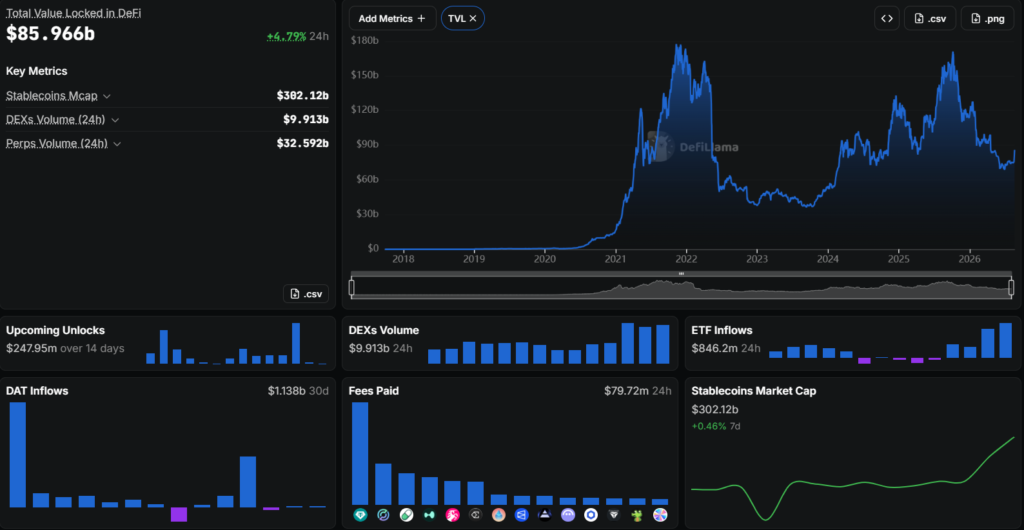This screenshot has height=530, width=1024.
Task: Open the Upcoming Unlocks card
Action: click(167, 343)
